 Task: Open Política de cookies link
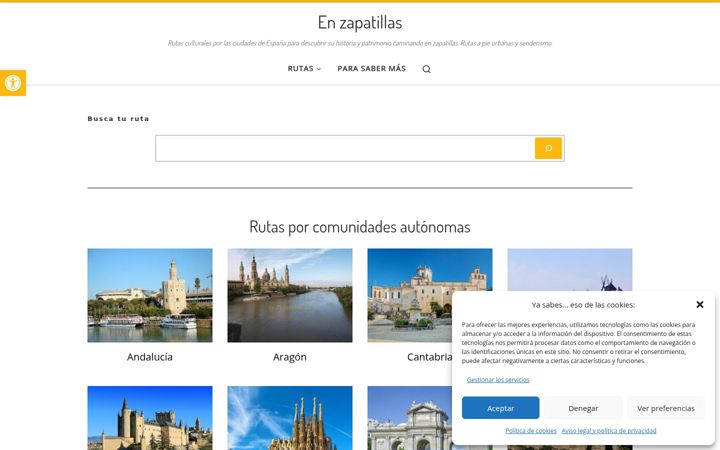(x=531, y=431)
